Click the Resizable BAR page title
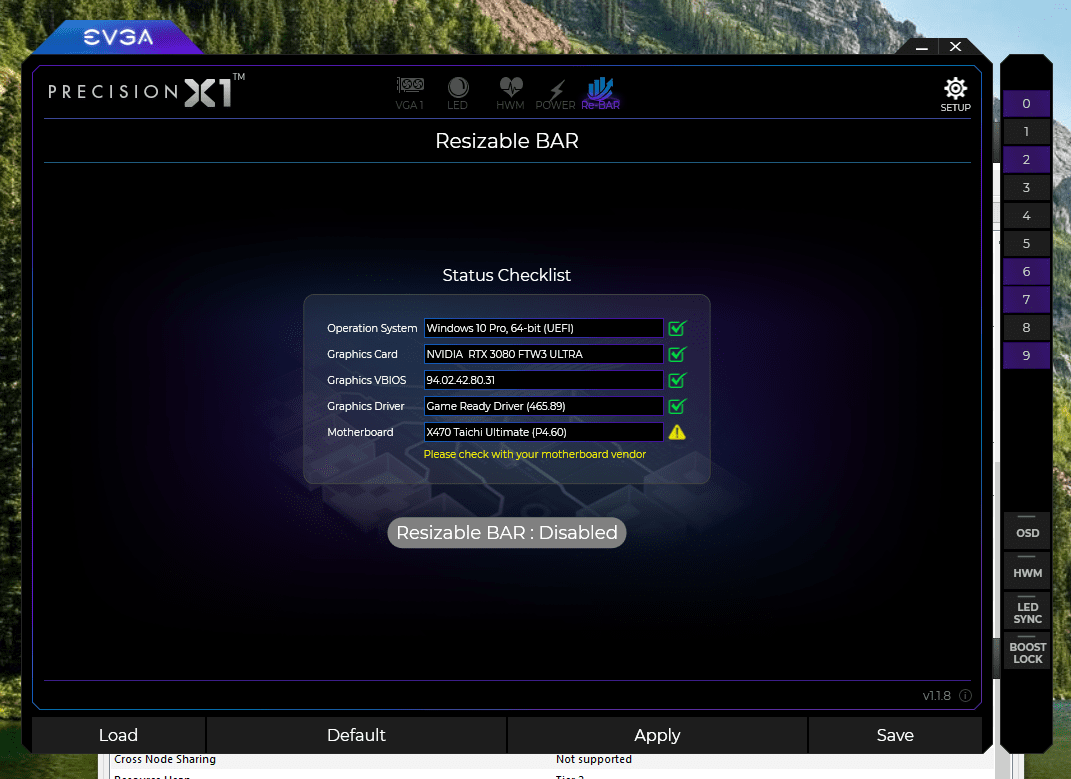Image resolution: width=1071 pixels, height=779 pixels. [x=507, y=141]
